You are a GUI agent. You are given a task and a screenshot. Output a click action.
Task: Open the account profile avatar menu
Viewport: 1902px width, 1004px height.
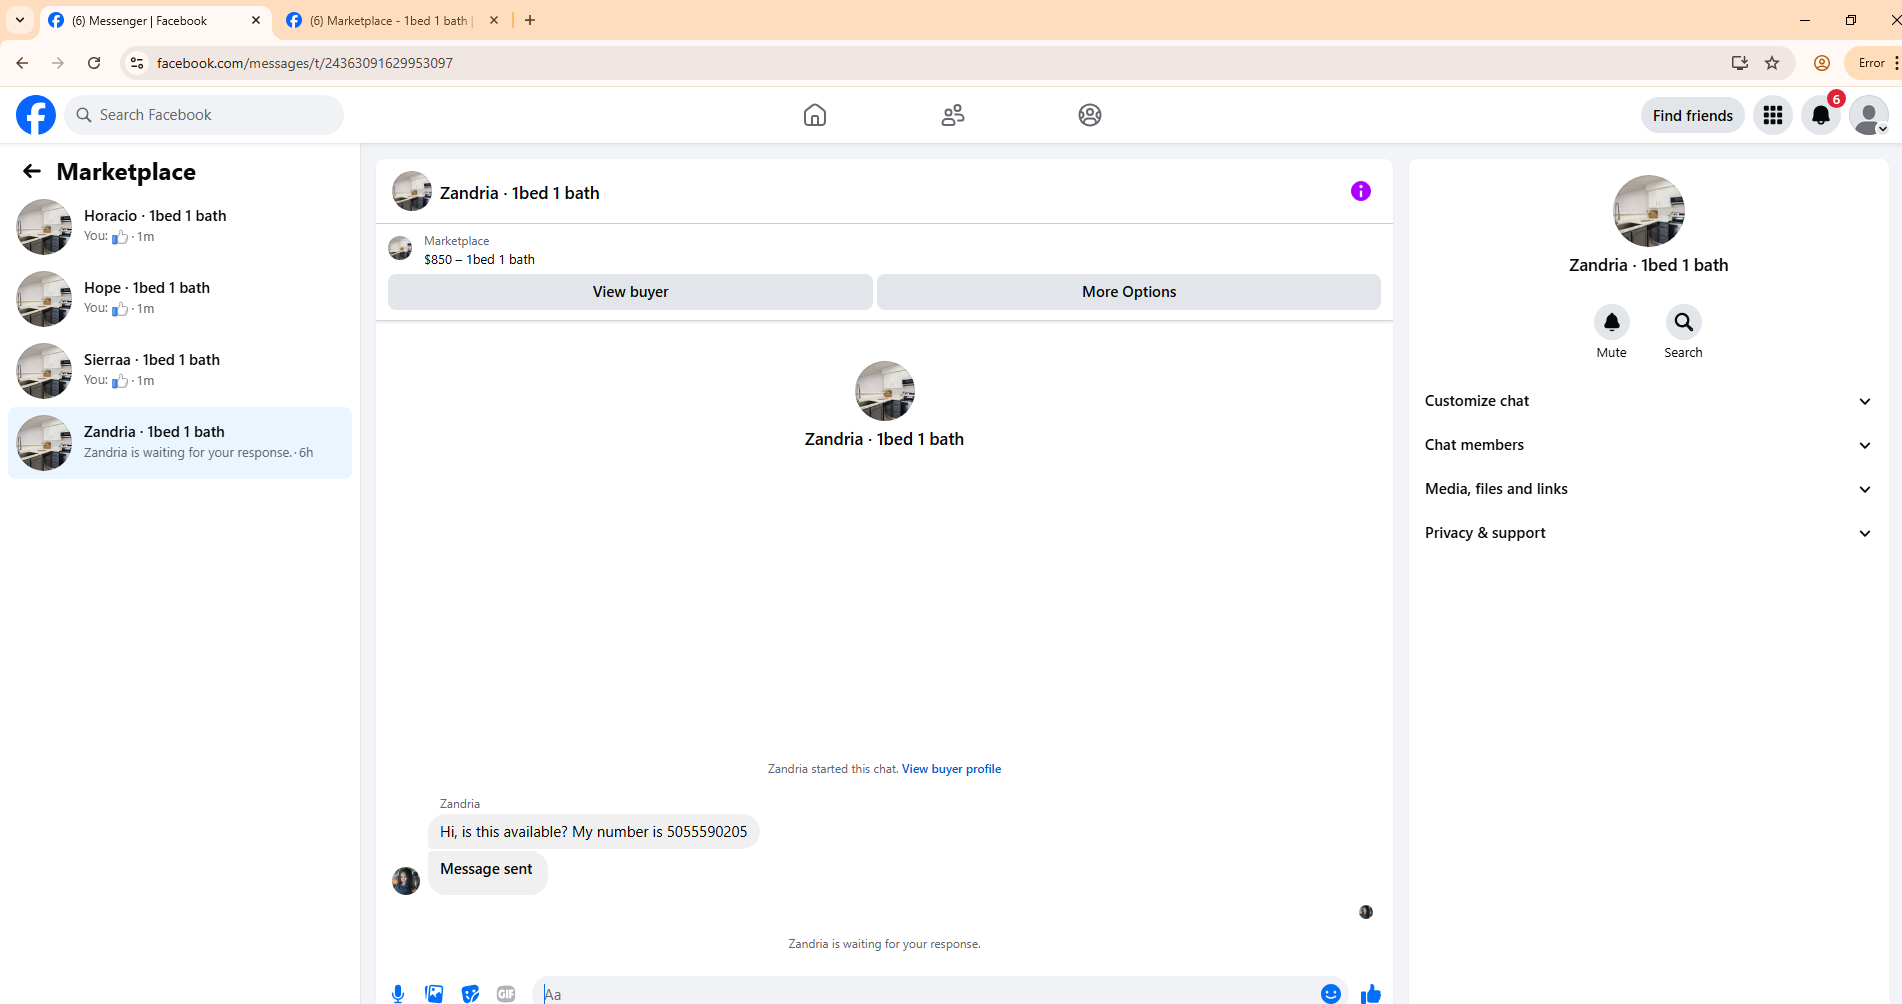1869,115
